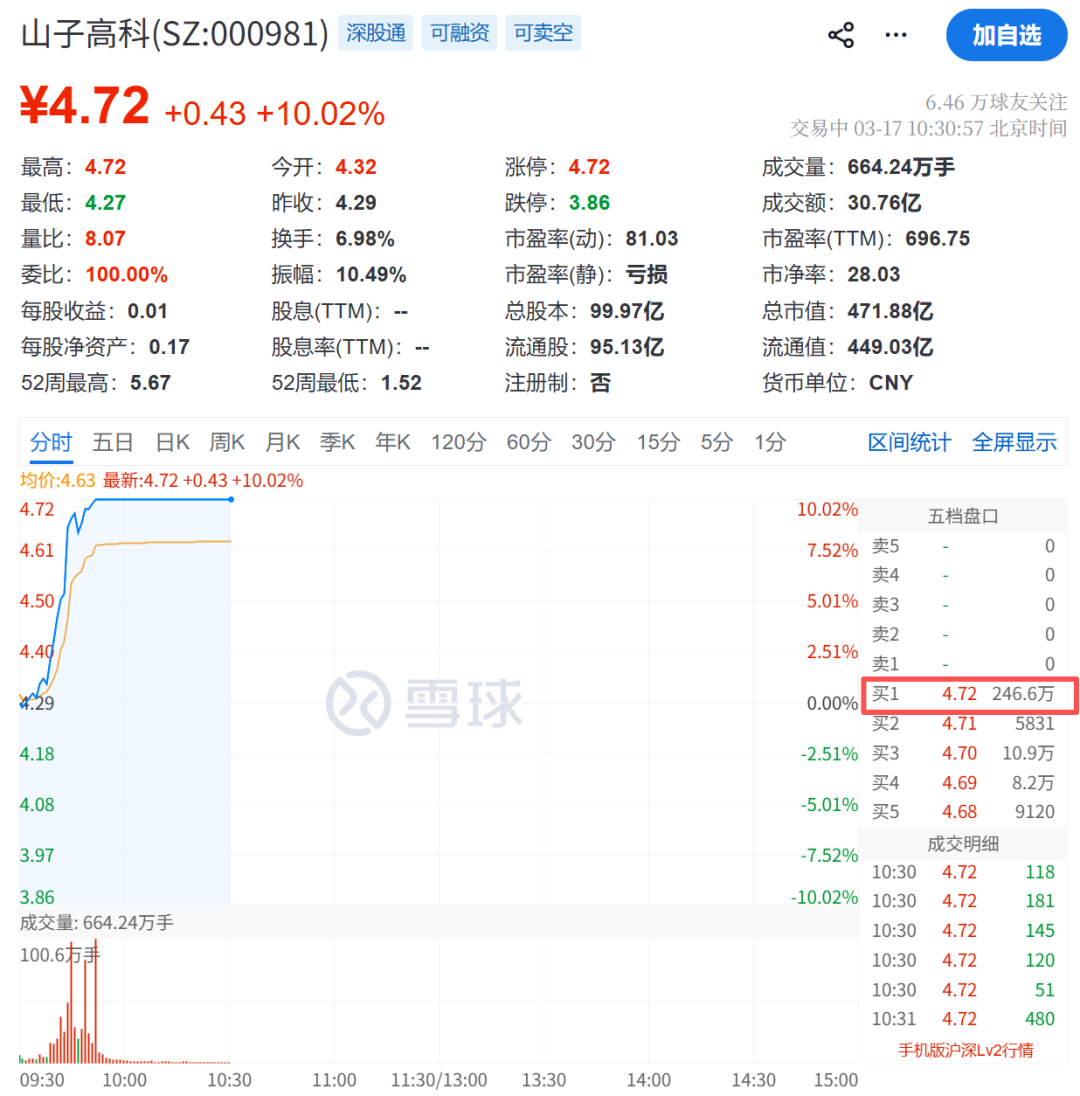Click the active 分时 chart tab
Screen dimensions: 1080x1096
click(50, 442)
